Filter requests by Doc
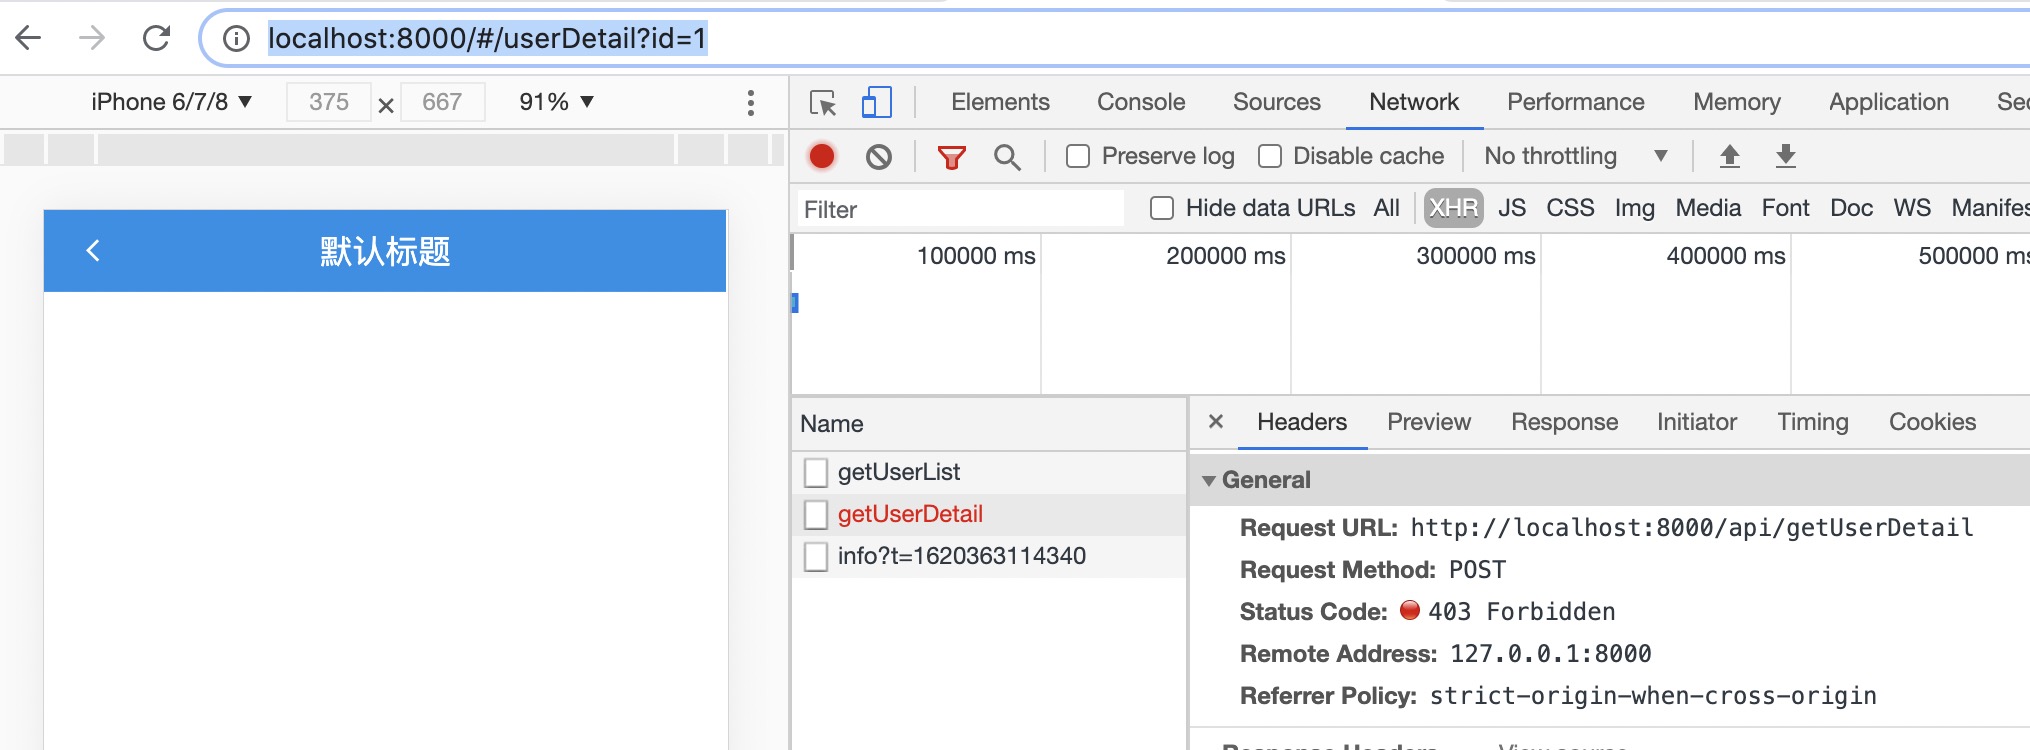Viewport: 2030px width, 750px height. click(1851, 208)
